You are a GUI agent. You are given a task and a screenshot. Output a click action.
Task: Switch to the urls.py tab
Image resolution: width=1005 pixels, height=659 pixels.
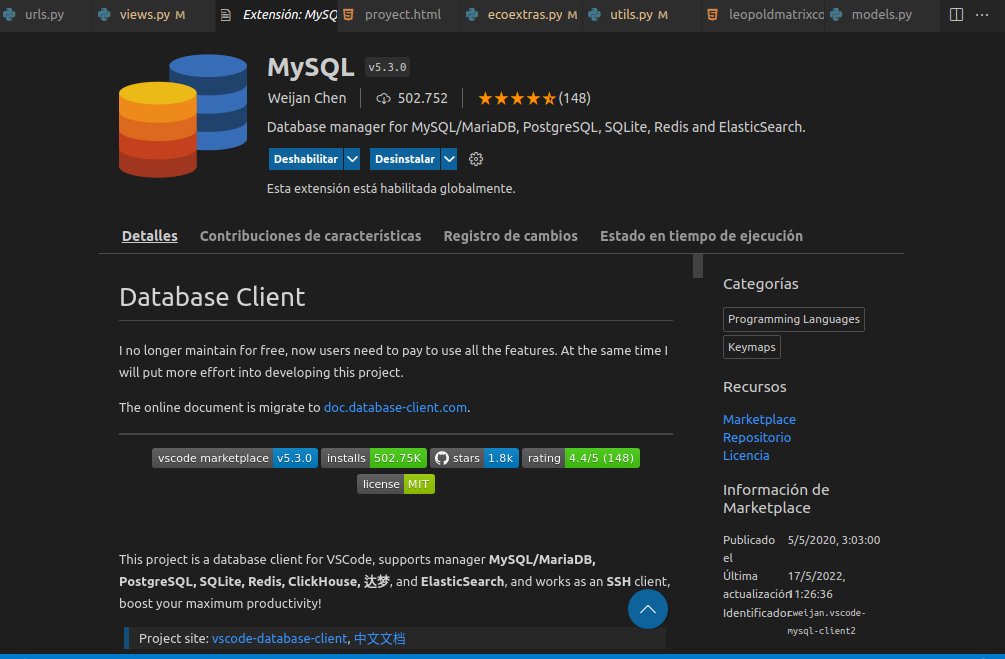click(44, 14)
